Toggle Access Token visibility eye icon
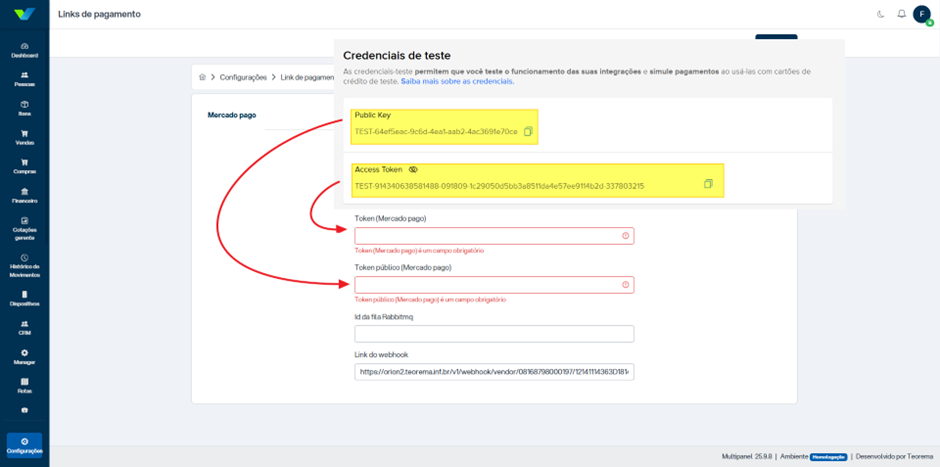This screenshot has width=940, height=467. click(x=412, y=170)
